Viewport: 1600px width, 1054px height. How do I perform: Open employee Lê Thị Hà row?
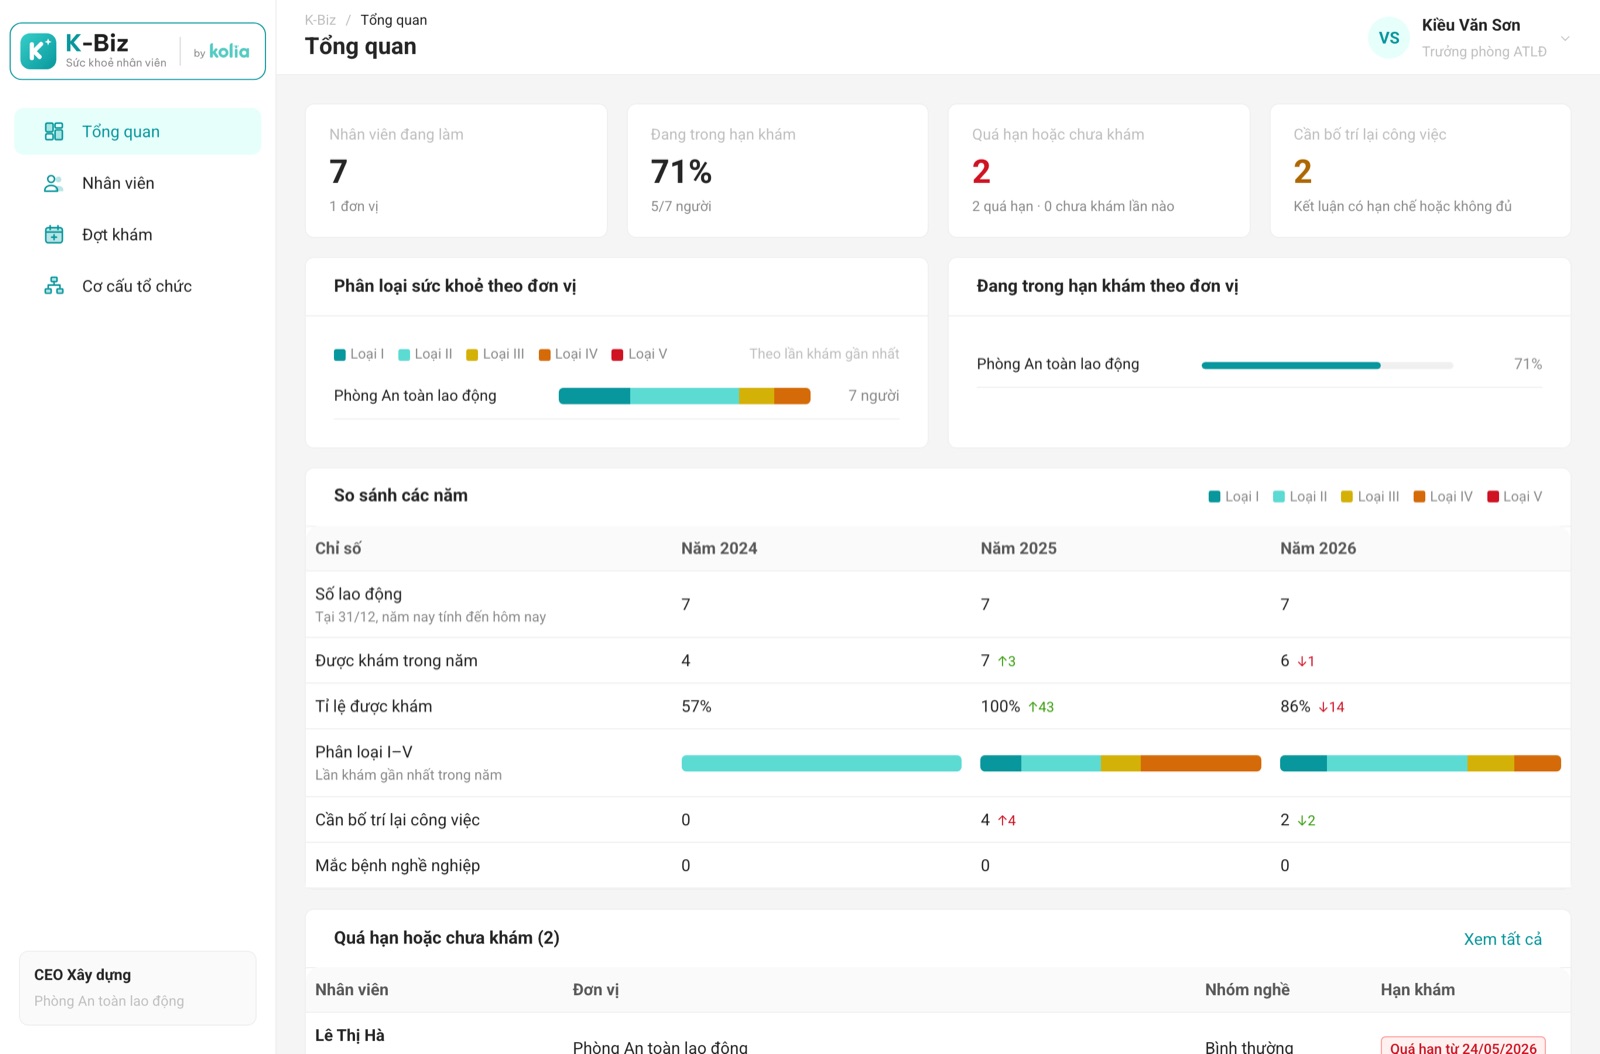(x=938, y=1034)
